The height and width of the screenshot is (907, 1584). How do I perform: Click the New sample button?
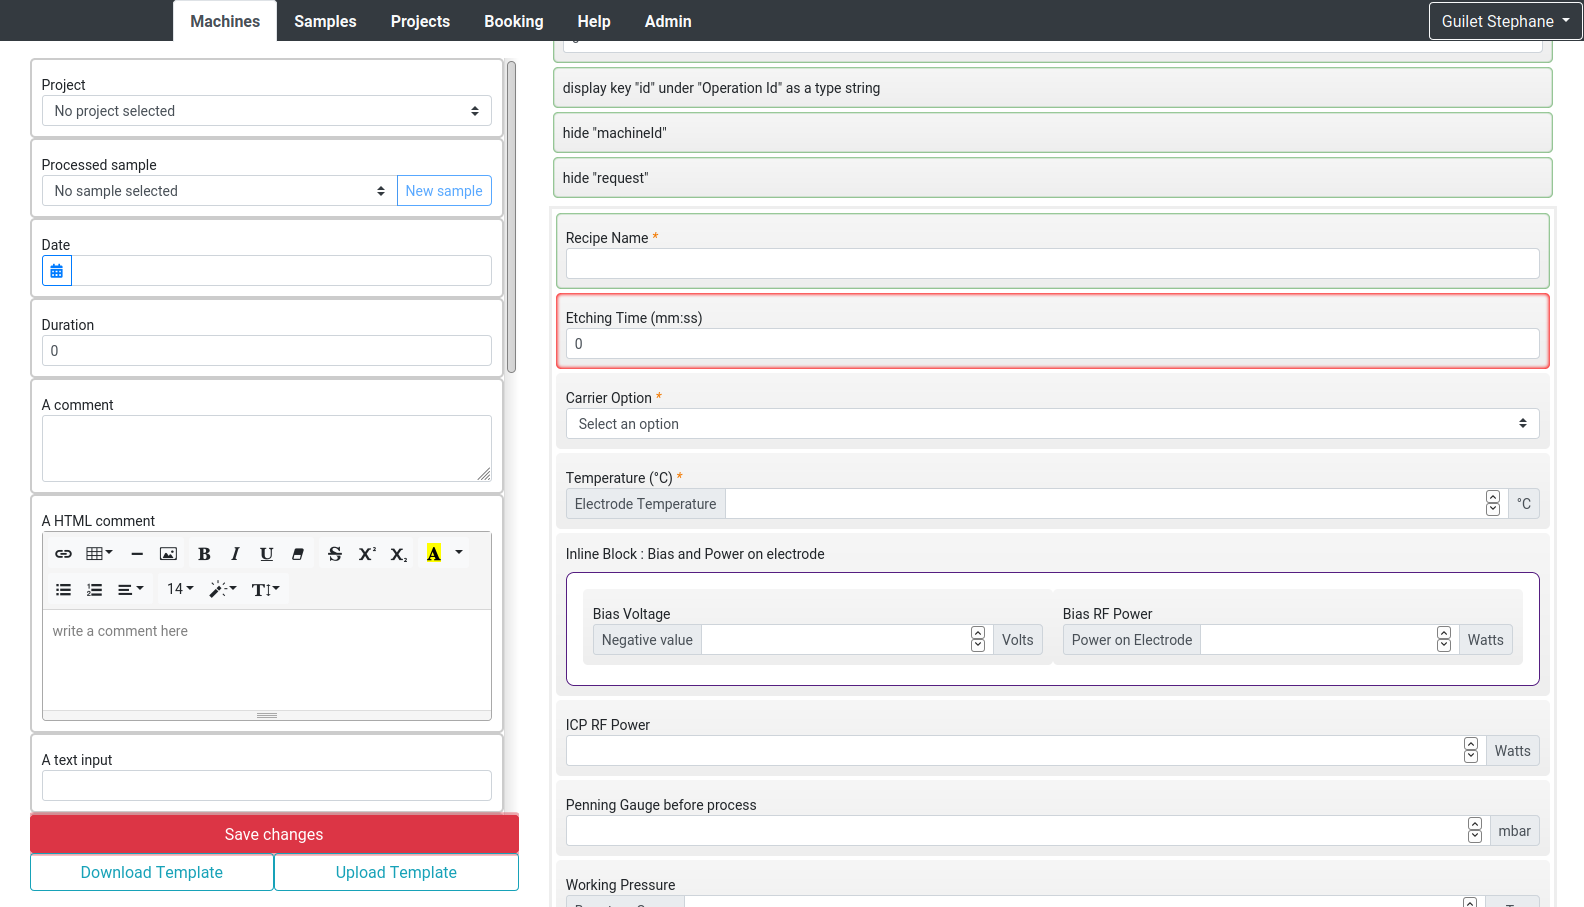pos(444,191)
